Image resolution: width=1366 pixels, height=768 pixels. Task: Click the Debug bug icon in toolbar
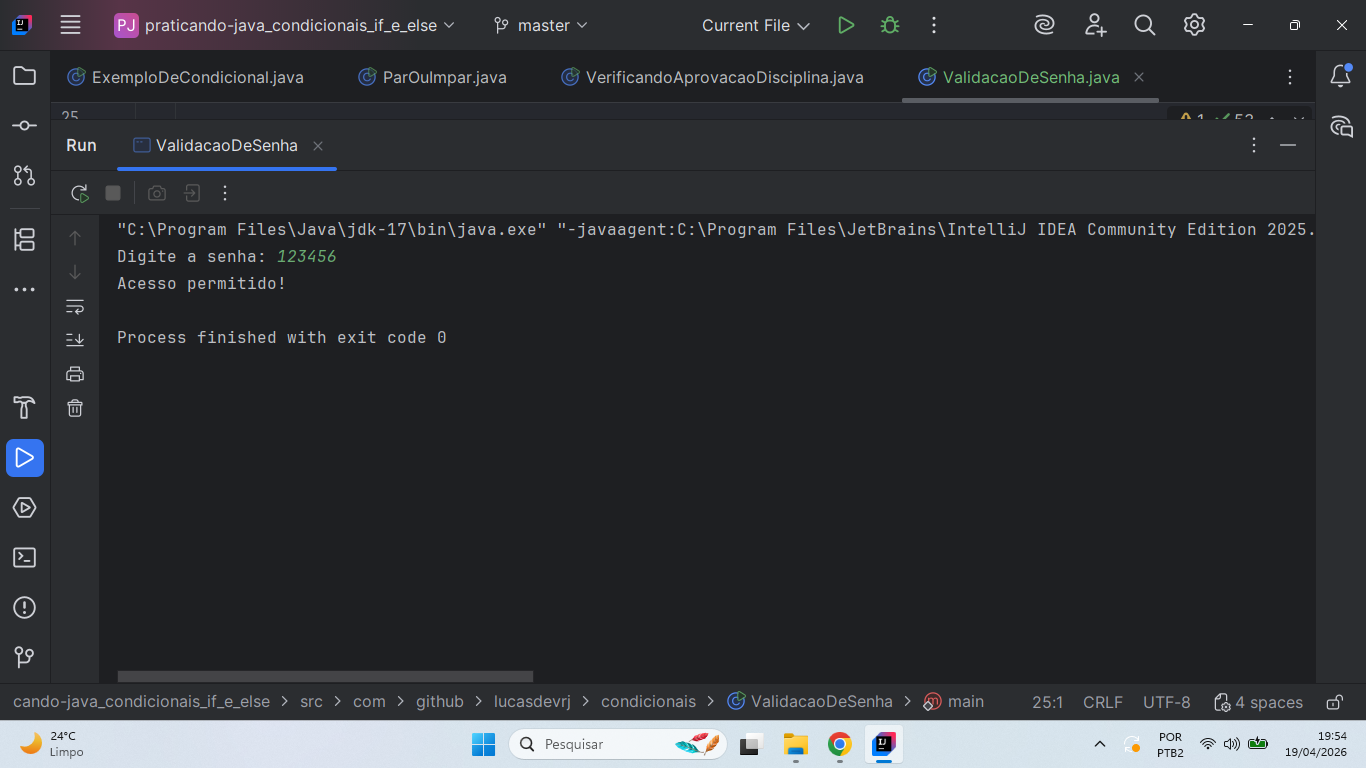coord(889,25)
